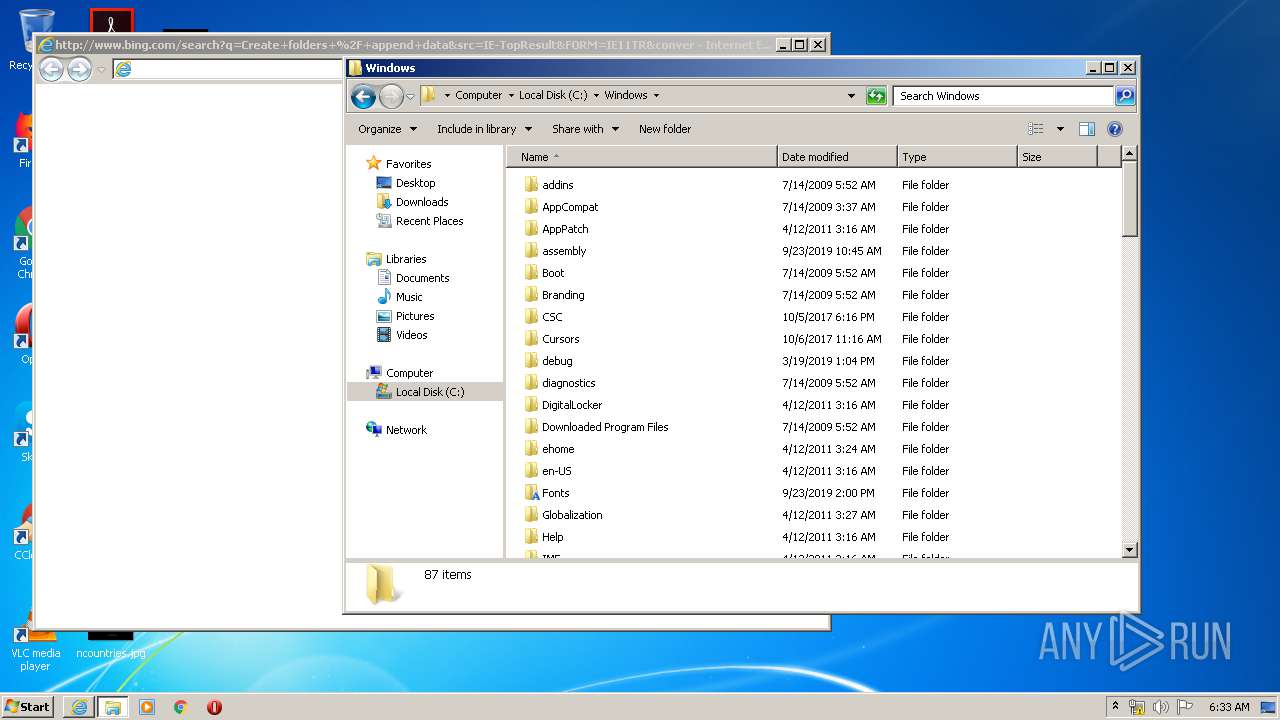
Task: Click the search magnifier icon in Explorer
Action: (x=1125, y=96)
